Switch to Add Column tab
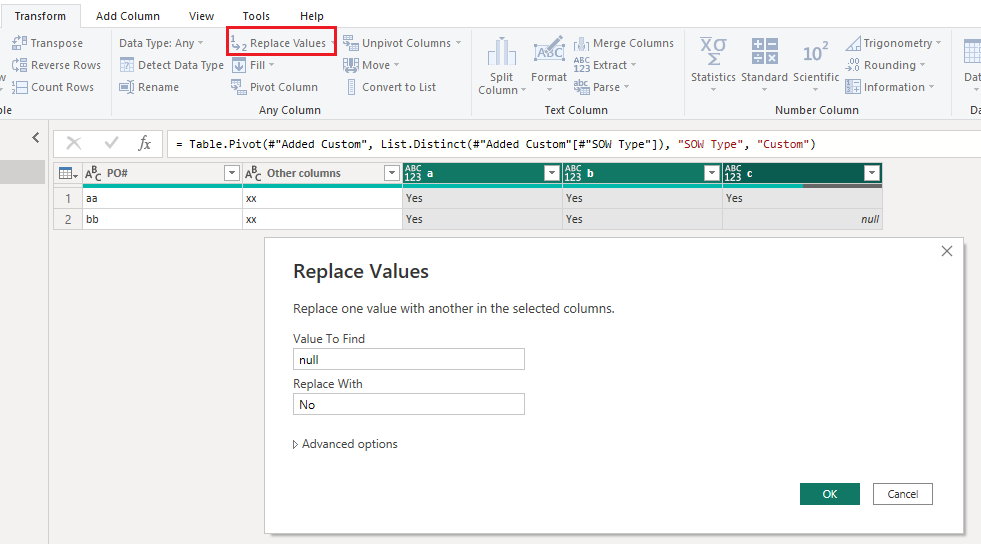This screenshot has height=544, width=981. click(x=128, y=16)
